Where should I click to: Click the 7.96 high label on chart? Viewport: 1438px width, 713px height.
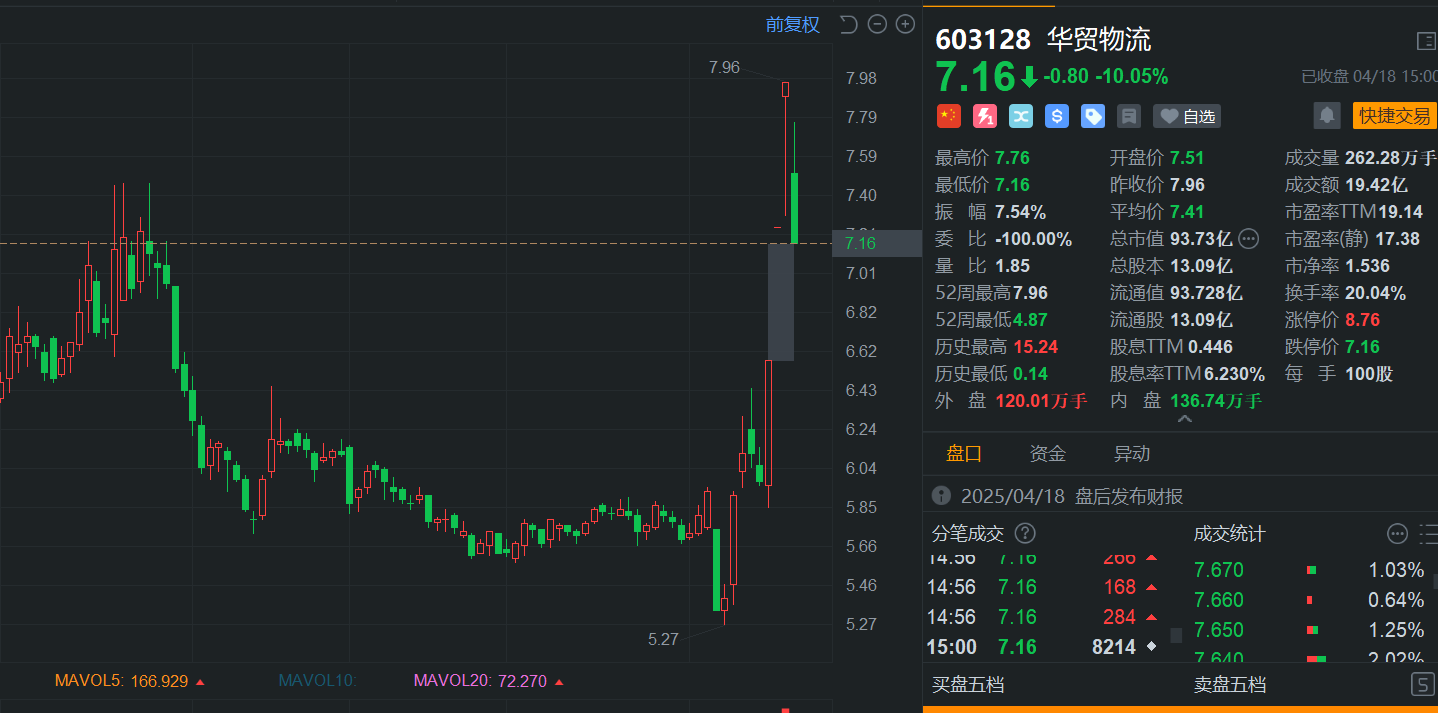point(724,67)
